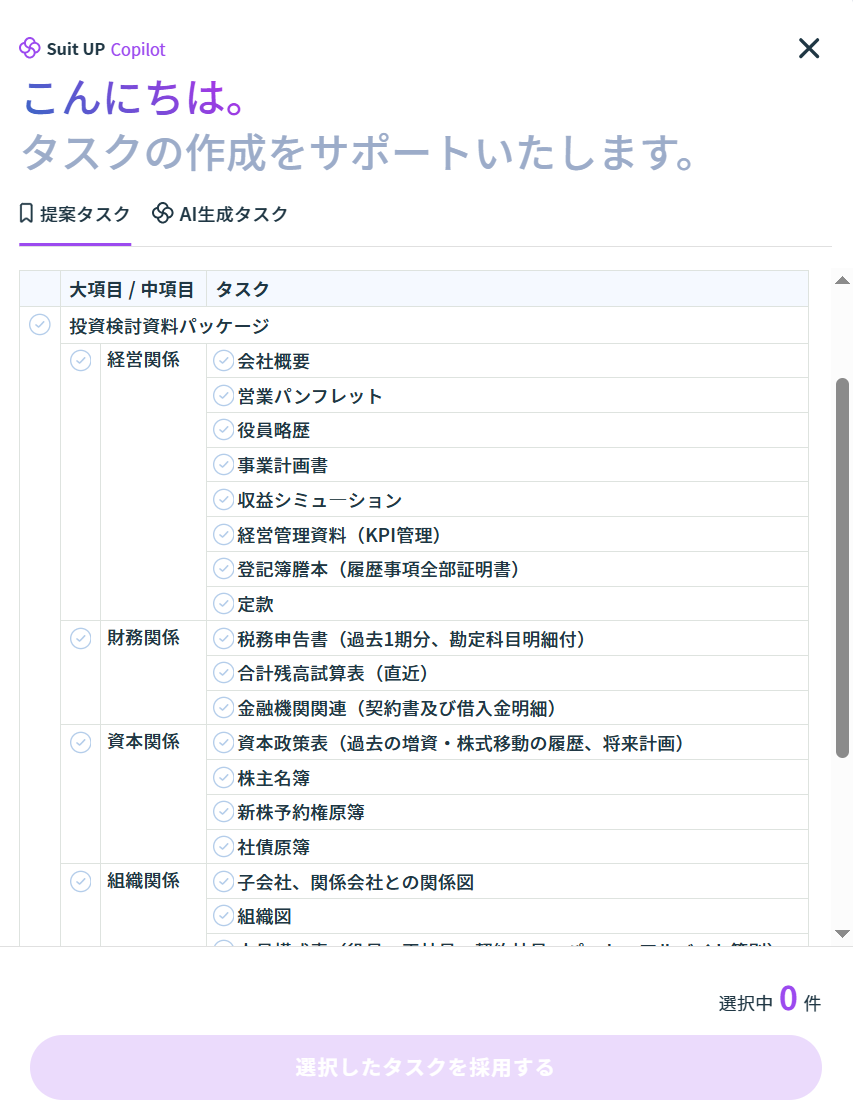
Task: Click the scrollbar down arrow
Action: 842,933
